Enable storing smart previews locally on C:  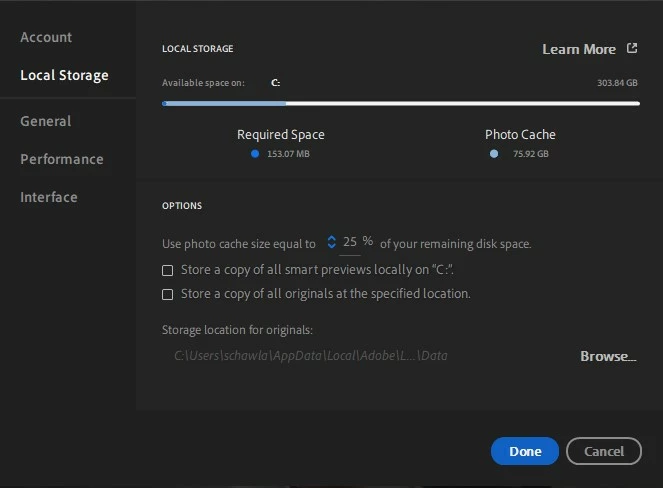167,270
